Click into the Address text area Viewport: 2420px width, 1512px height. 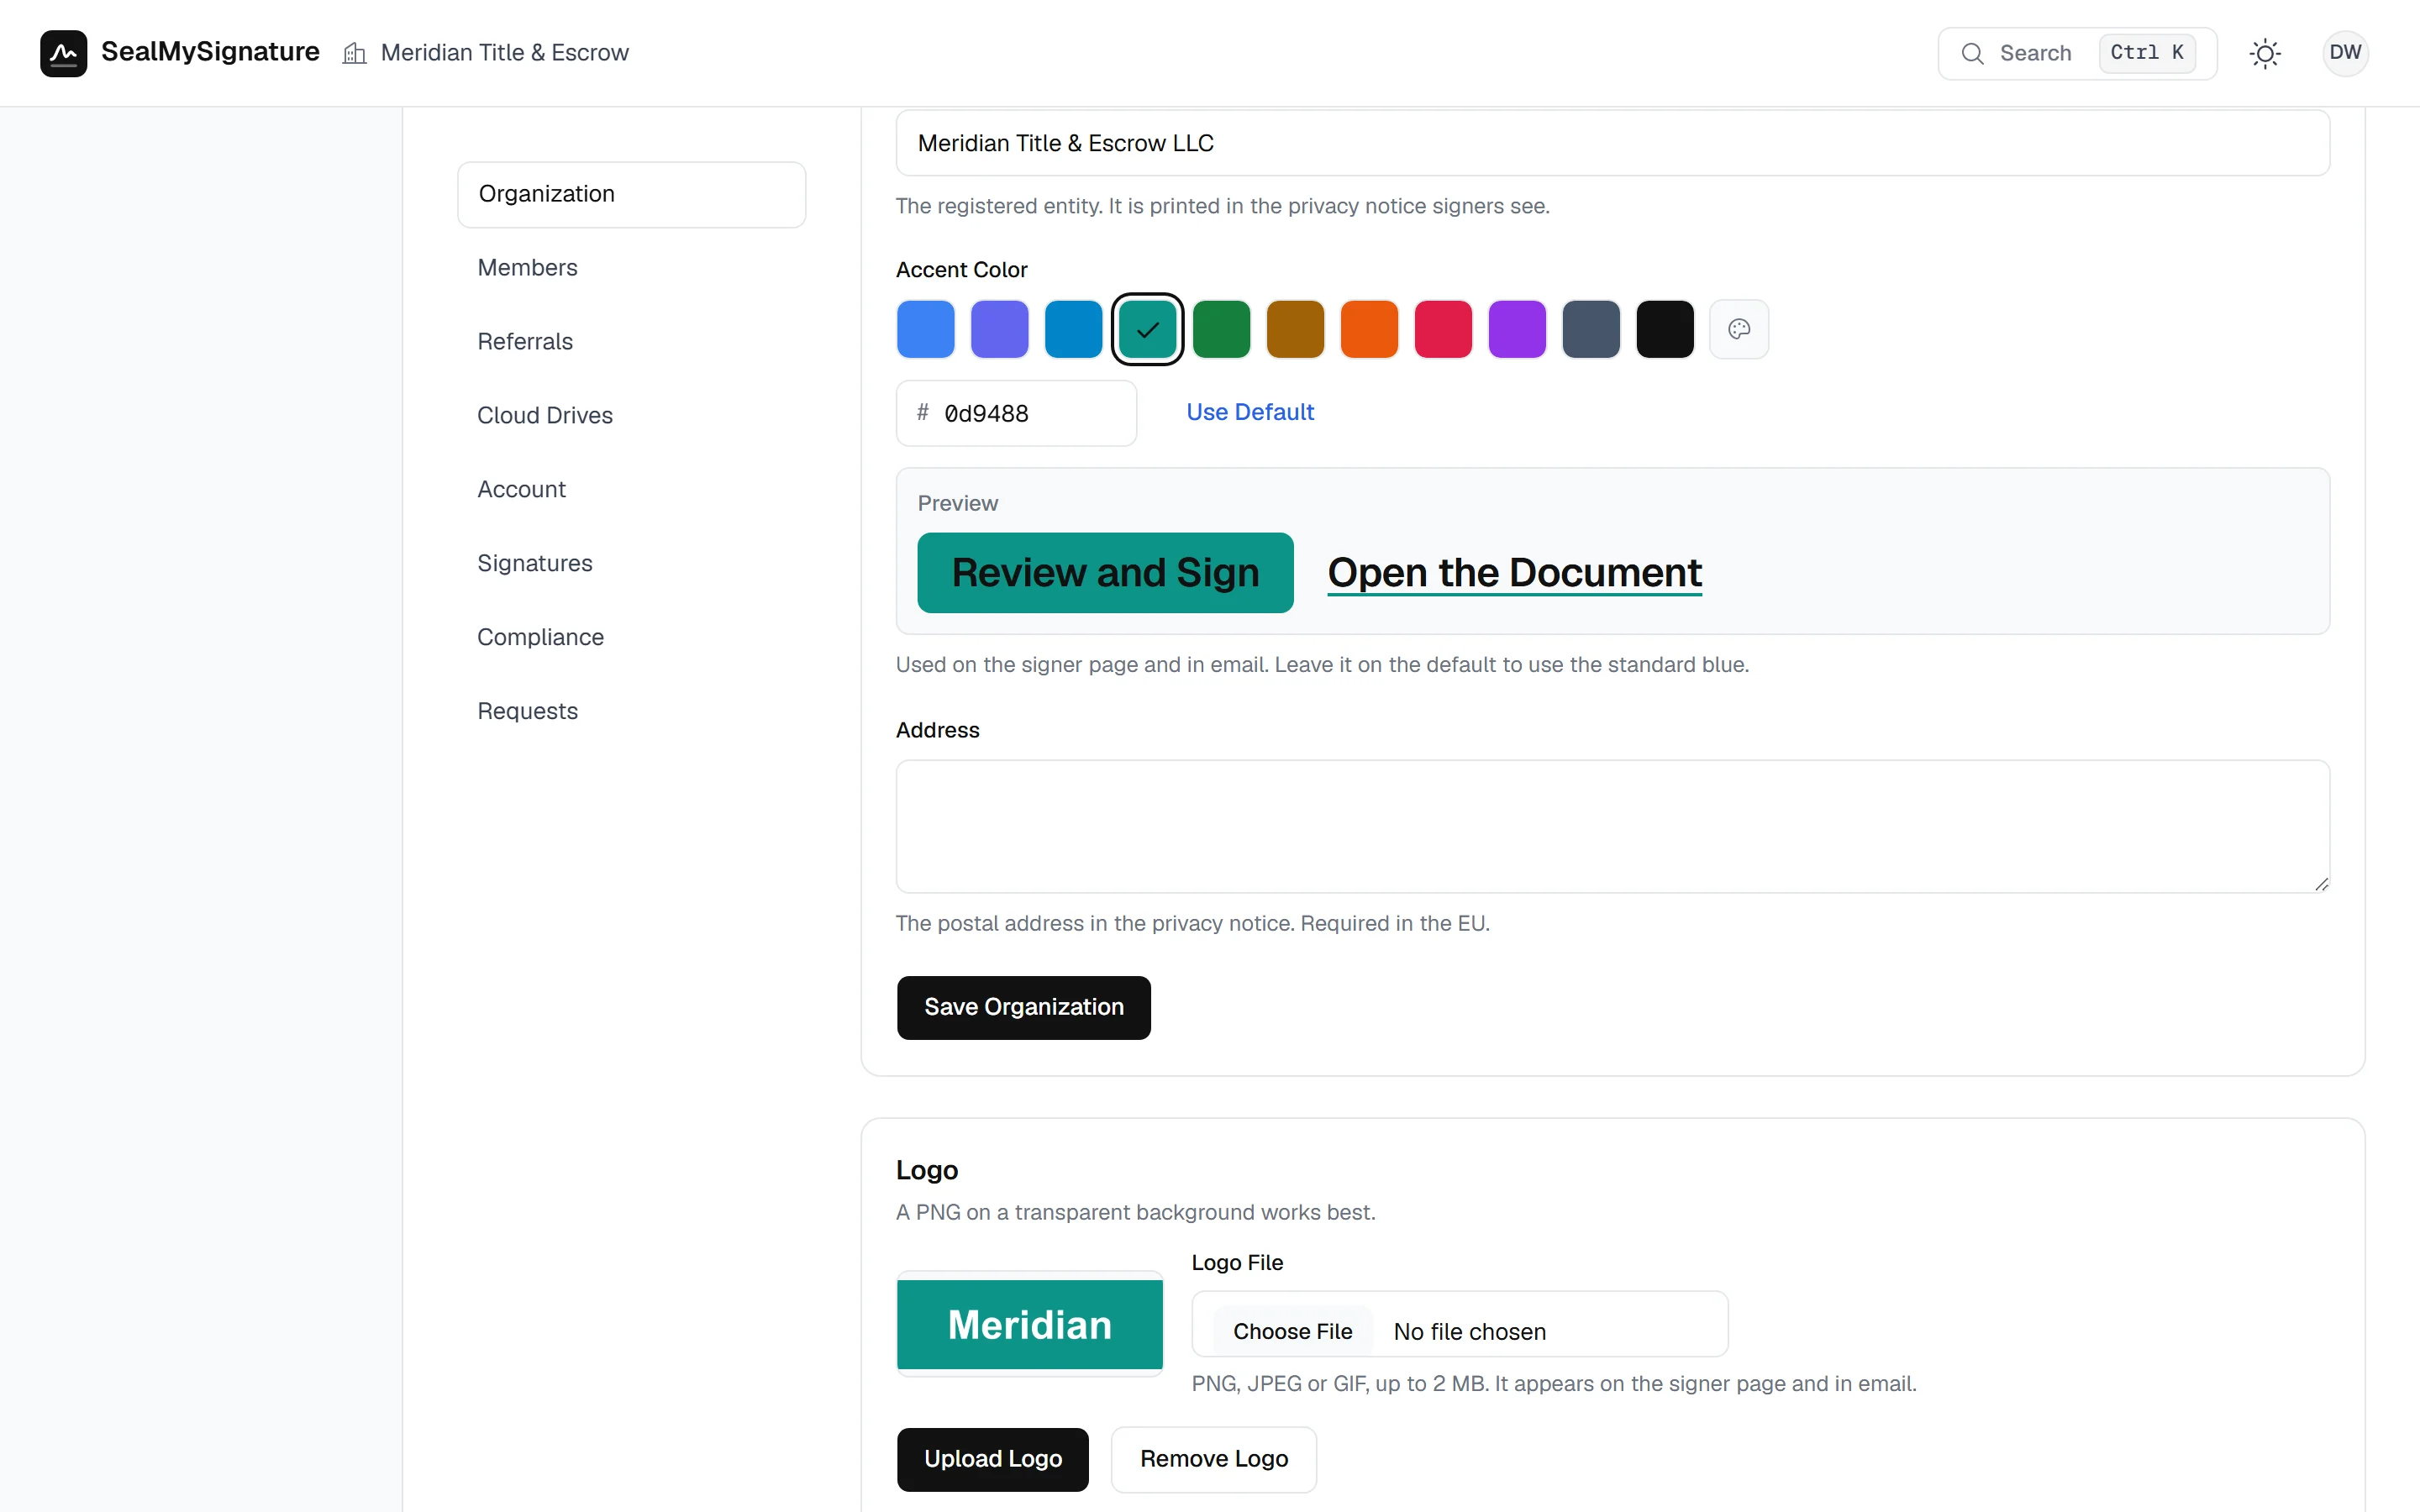tap(1613, 826)
